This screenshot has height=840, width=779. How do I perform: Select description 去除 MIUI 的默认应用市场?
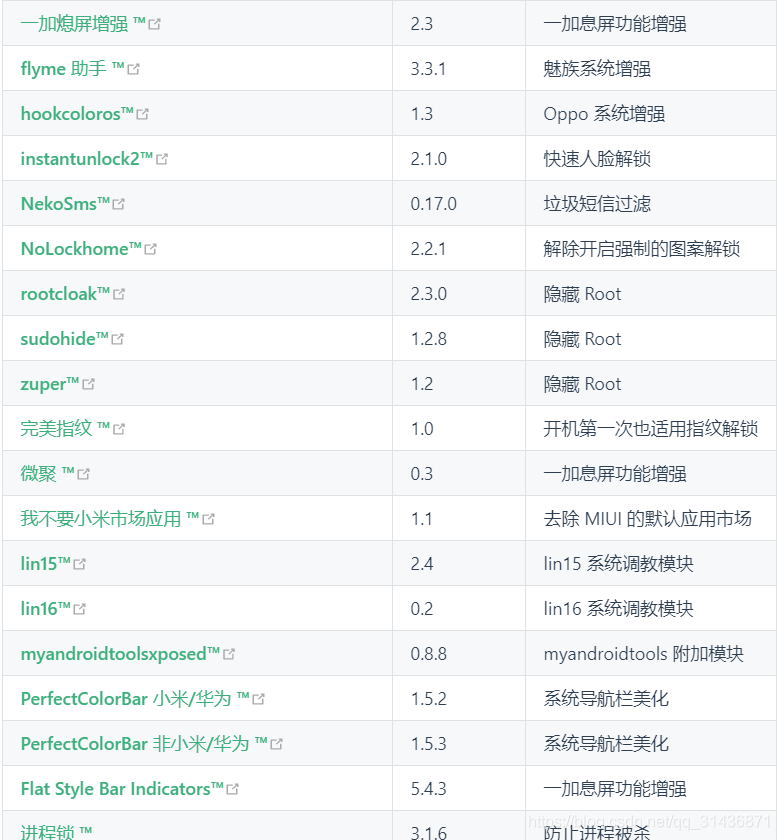(x=647, y=519)
